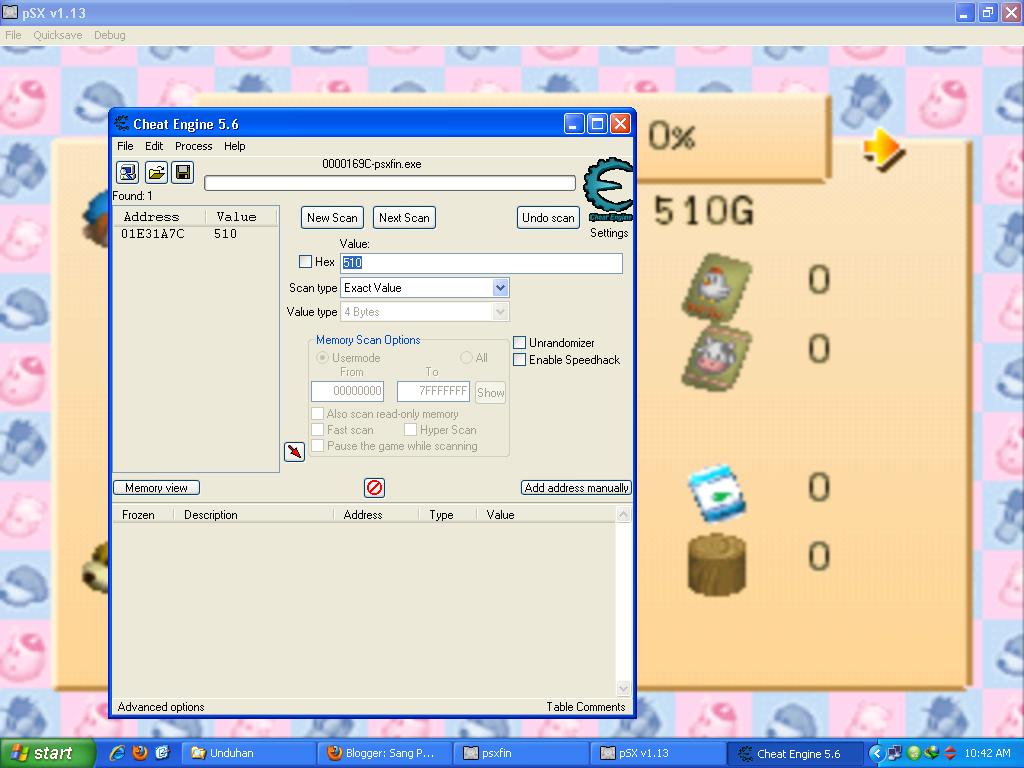Open the Value type dropdown

point(500,312)
